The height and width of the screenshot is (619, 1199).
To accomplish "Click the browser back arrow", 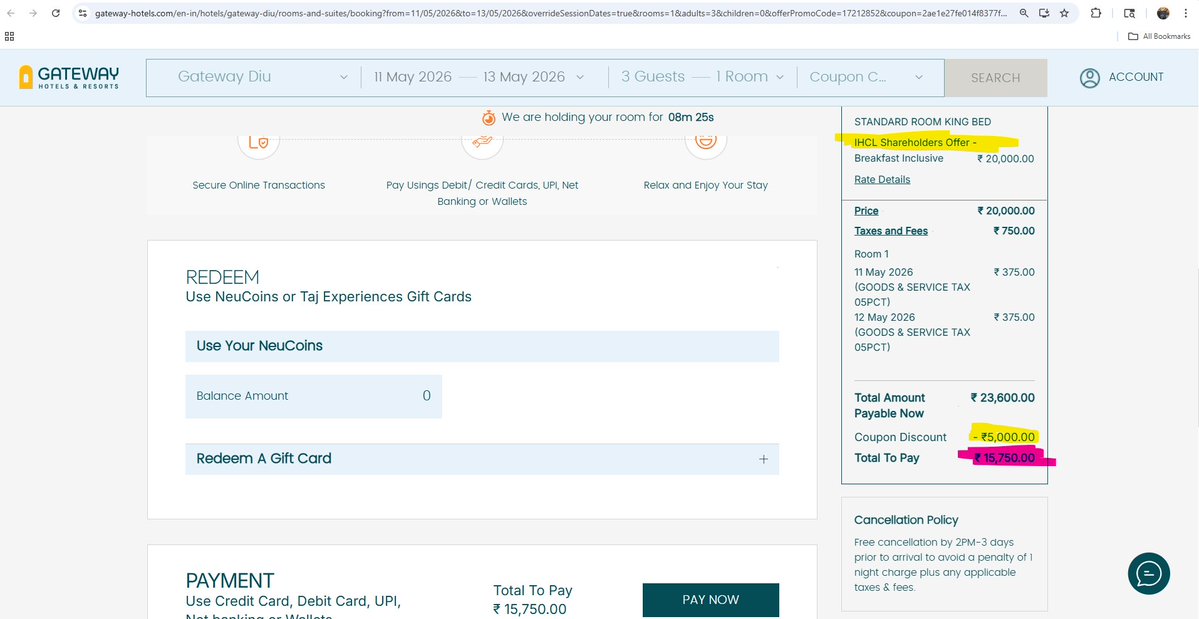I will tap(11, 13).
